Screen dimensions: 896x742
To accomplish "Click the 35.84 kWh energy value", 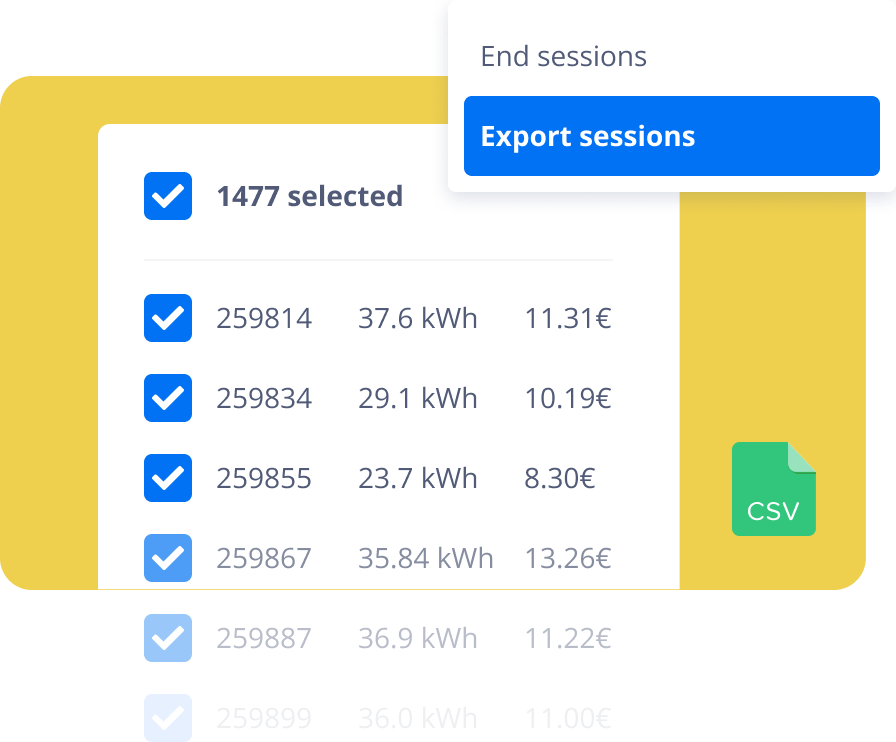I will (426, 559).
